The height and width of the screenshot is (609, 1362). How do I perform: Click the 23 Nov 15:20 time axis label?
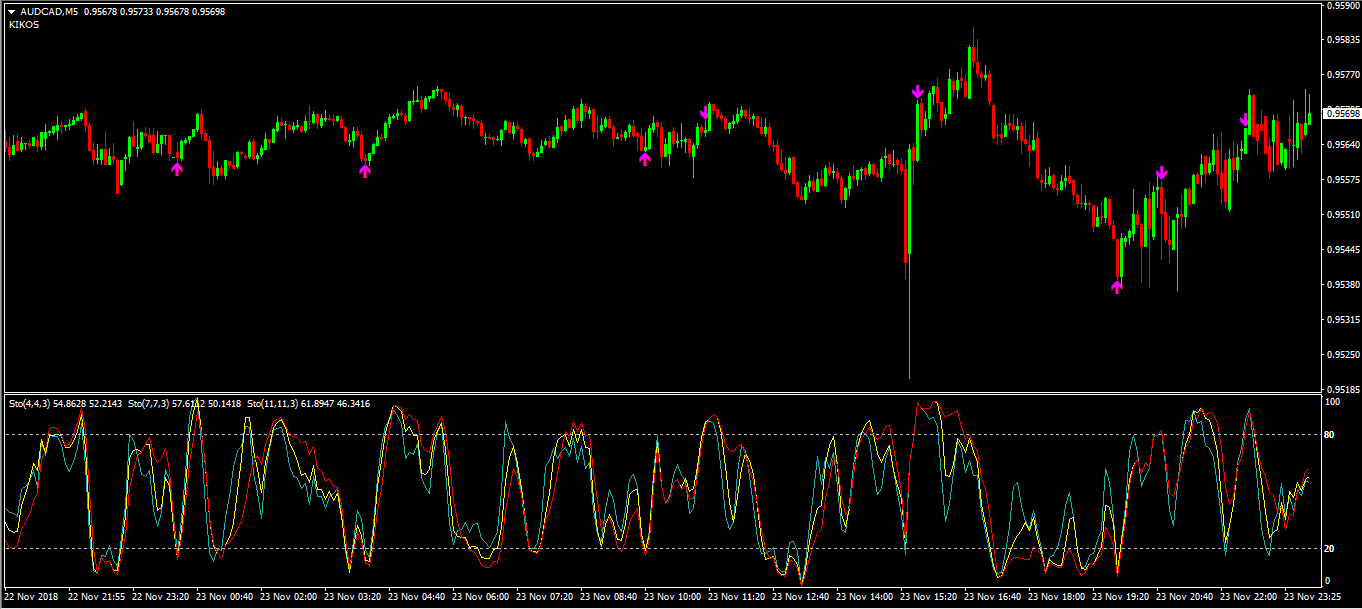tap(928, 596)
